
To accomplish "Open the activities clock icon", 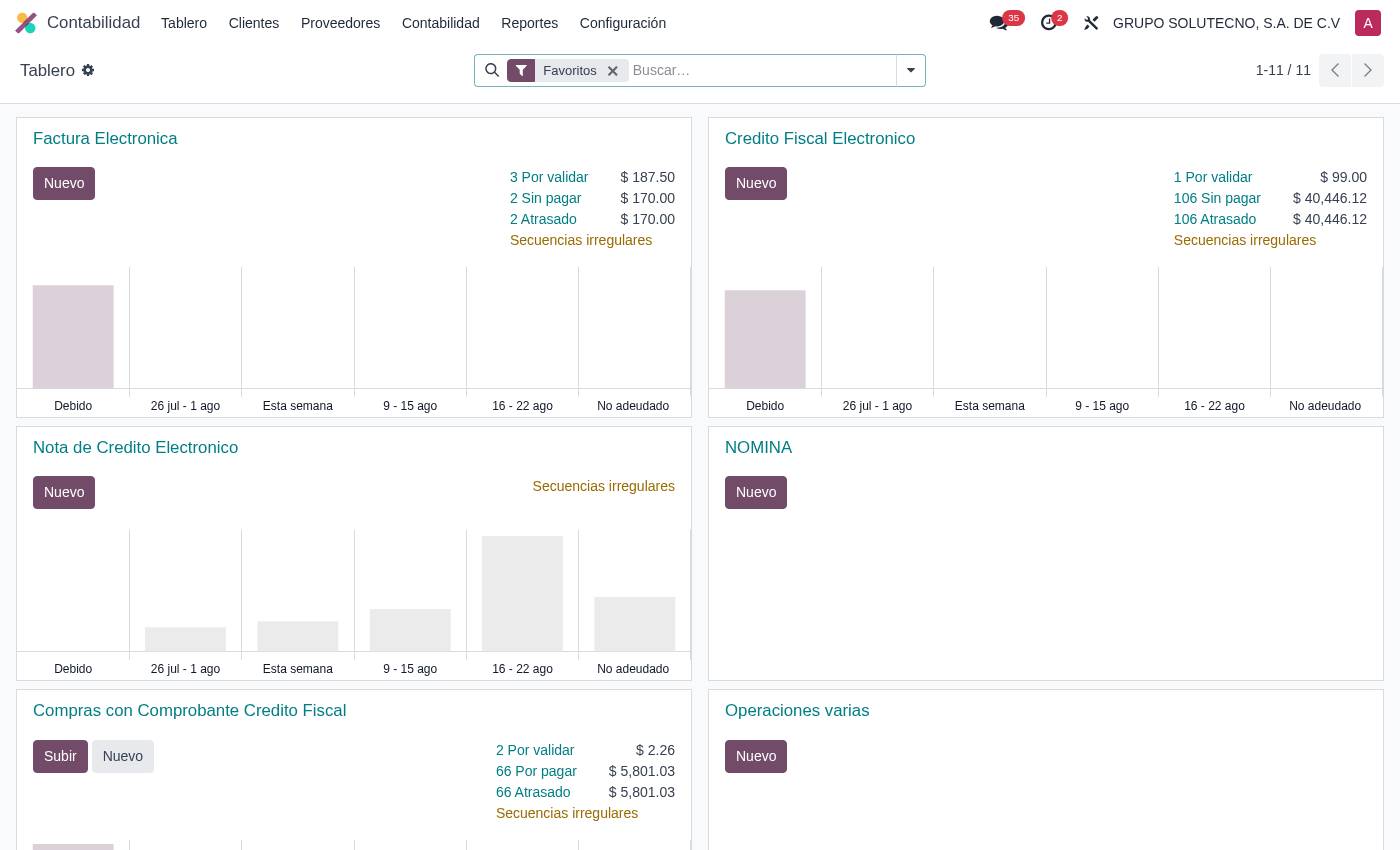I will coord(1048,23).
